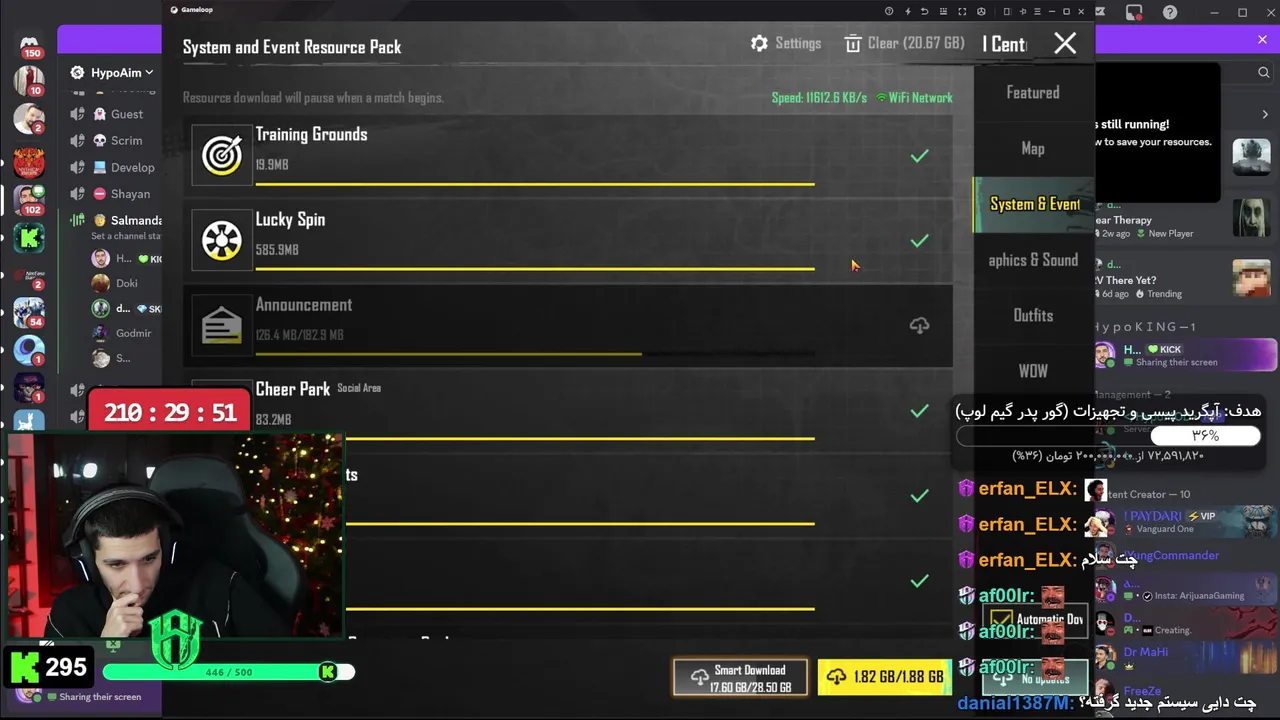Close the System and Event Resource Pack panel
Screen dimensions: 1280x720
point(1065,43)
